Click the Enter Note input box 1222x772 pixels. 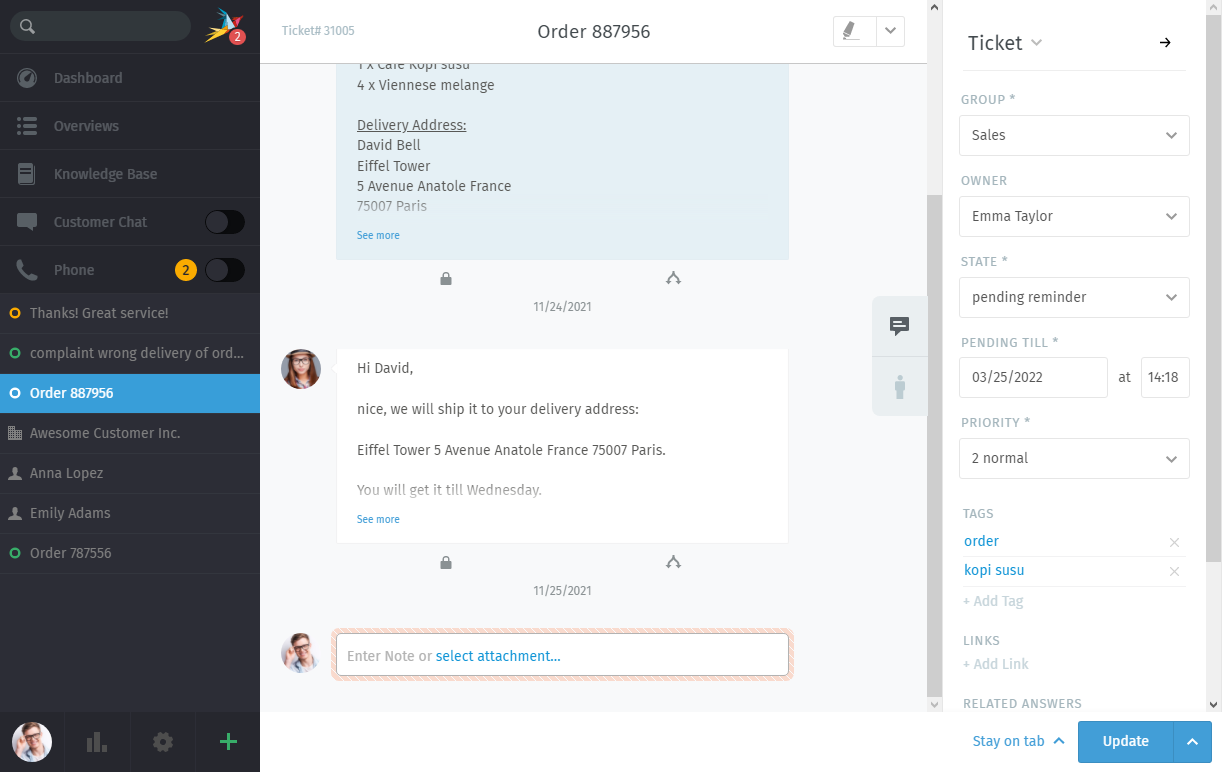(562, 655)
